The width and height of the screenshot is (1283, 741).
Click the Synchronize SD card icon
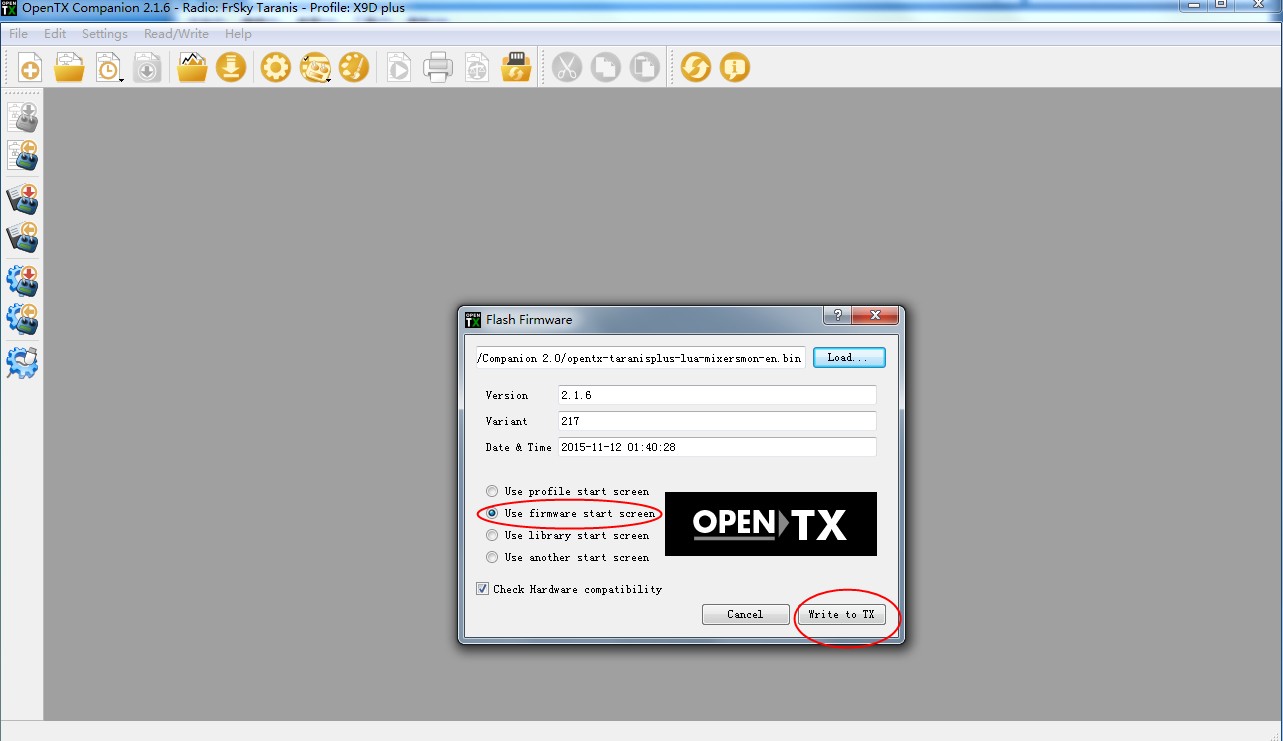click(516, 68)
